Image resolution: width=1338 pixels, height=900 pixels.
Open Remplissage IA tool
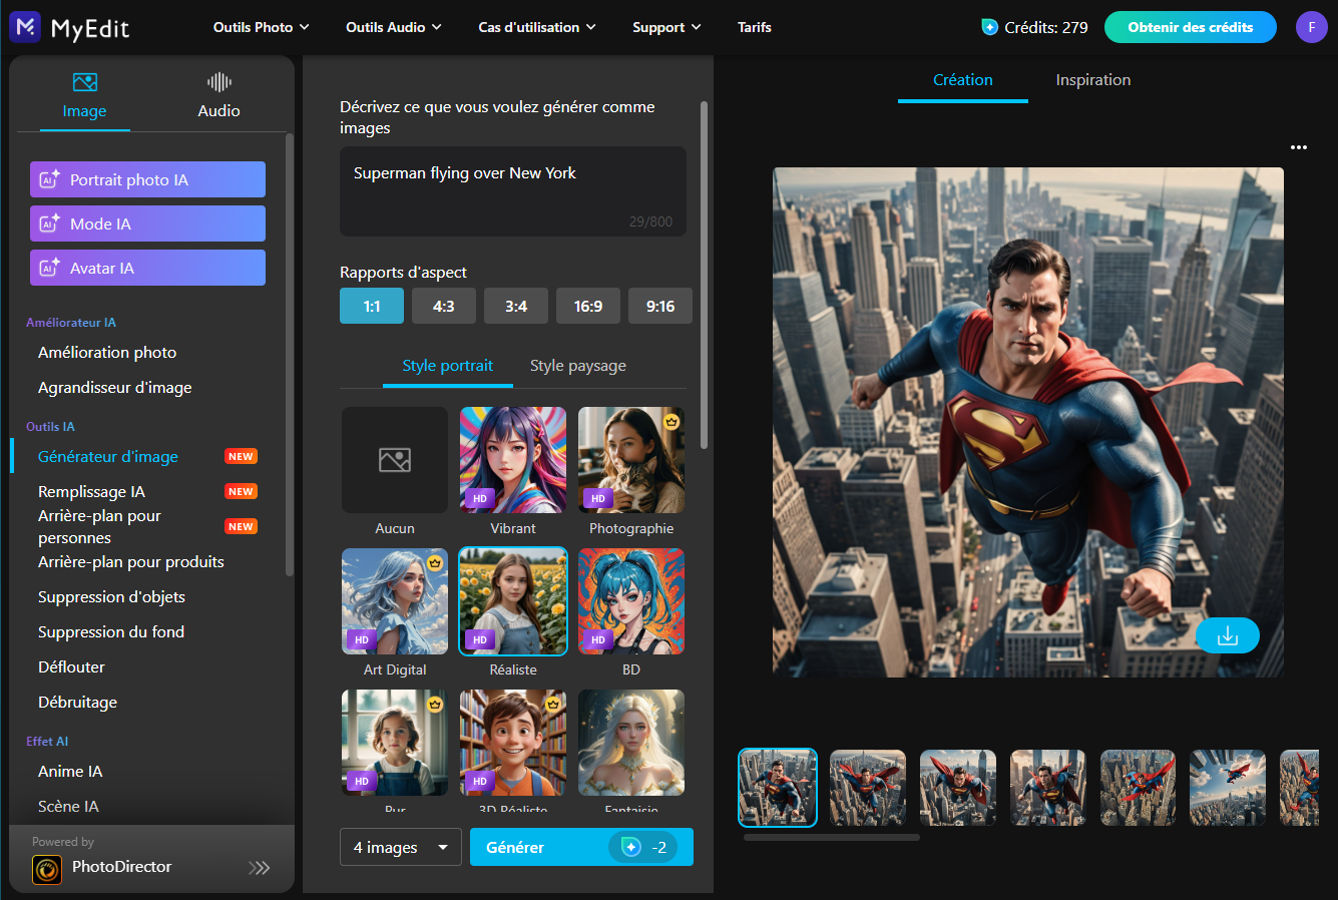click(92, 491)
